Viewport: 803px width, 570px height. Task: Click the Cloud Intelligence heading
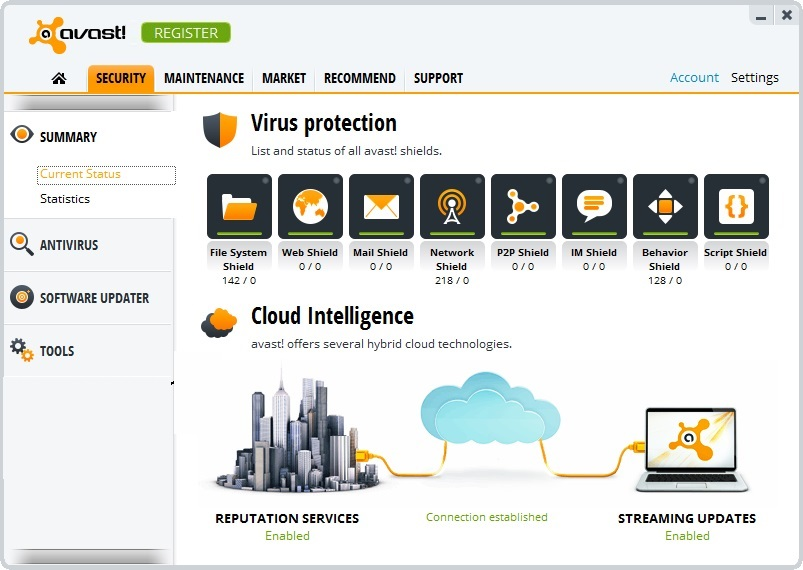tap(332, 316)
